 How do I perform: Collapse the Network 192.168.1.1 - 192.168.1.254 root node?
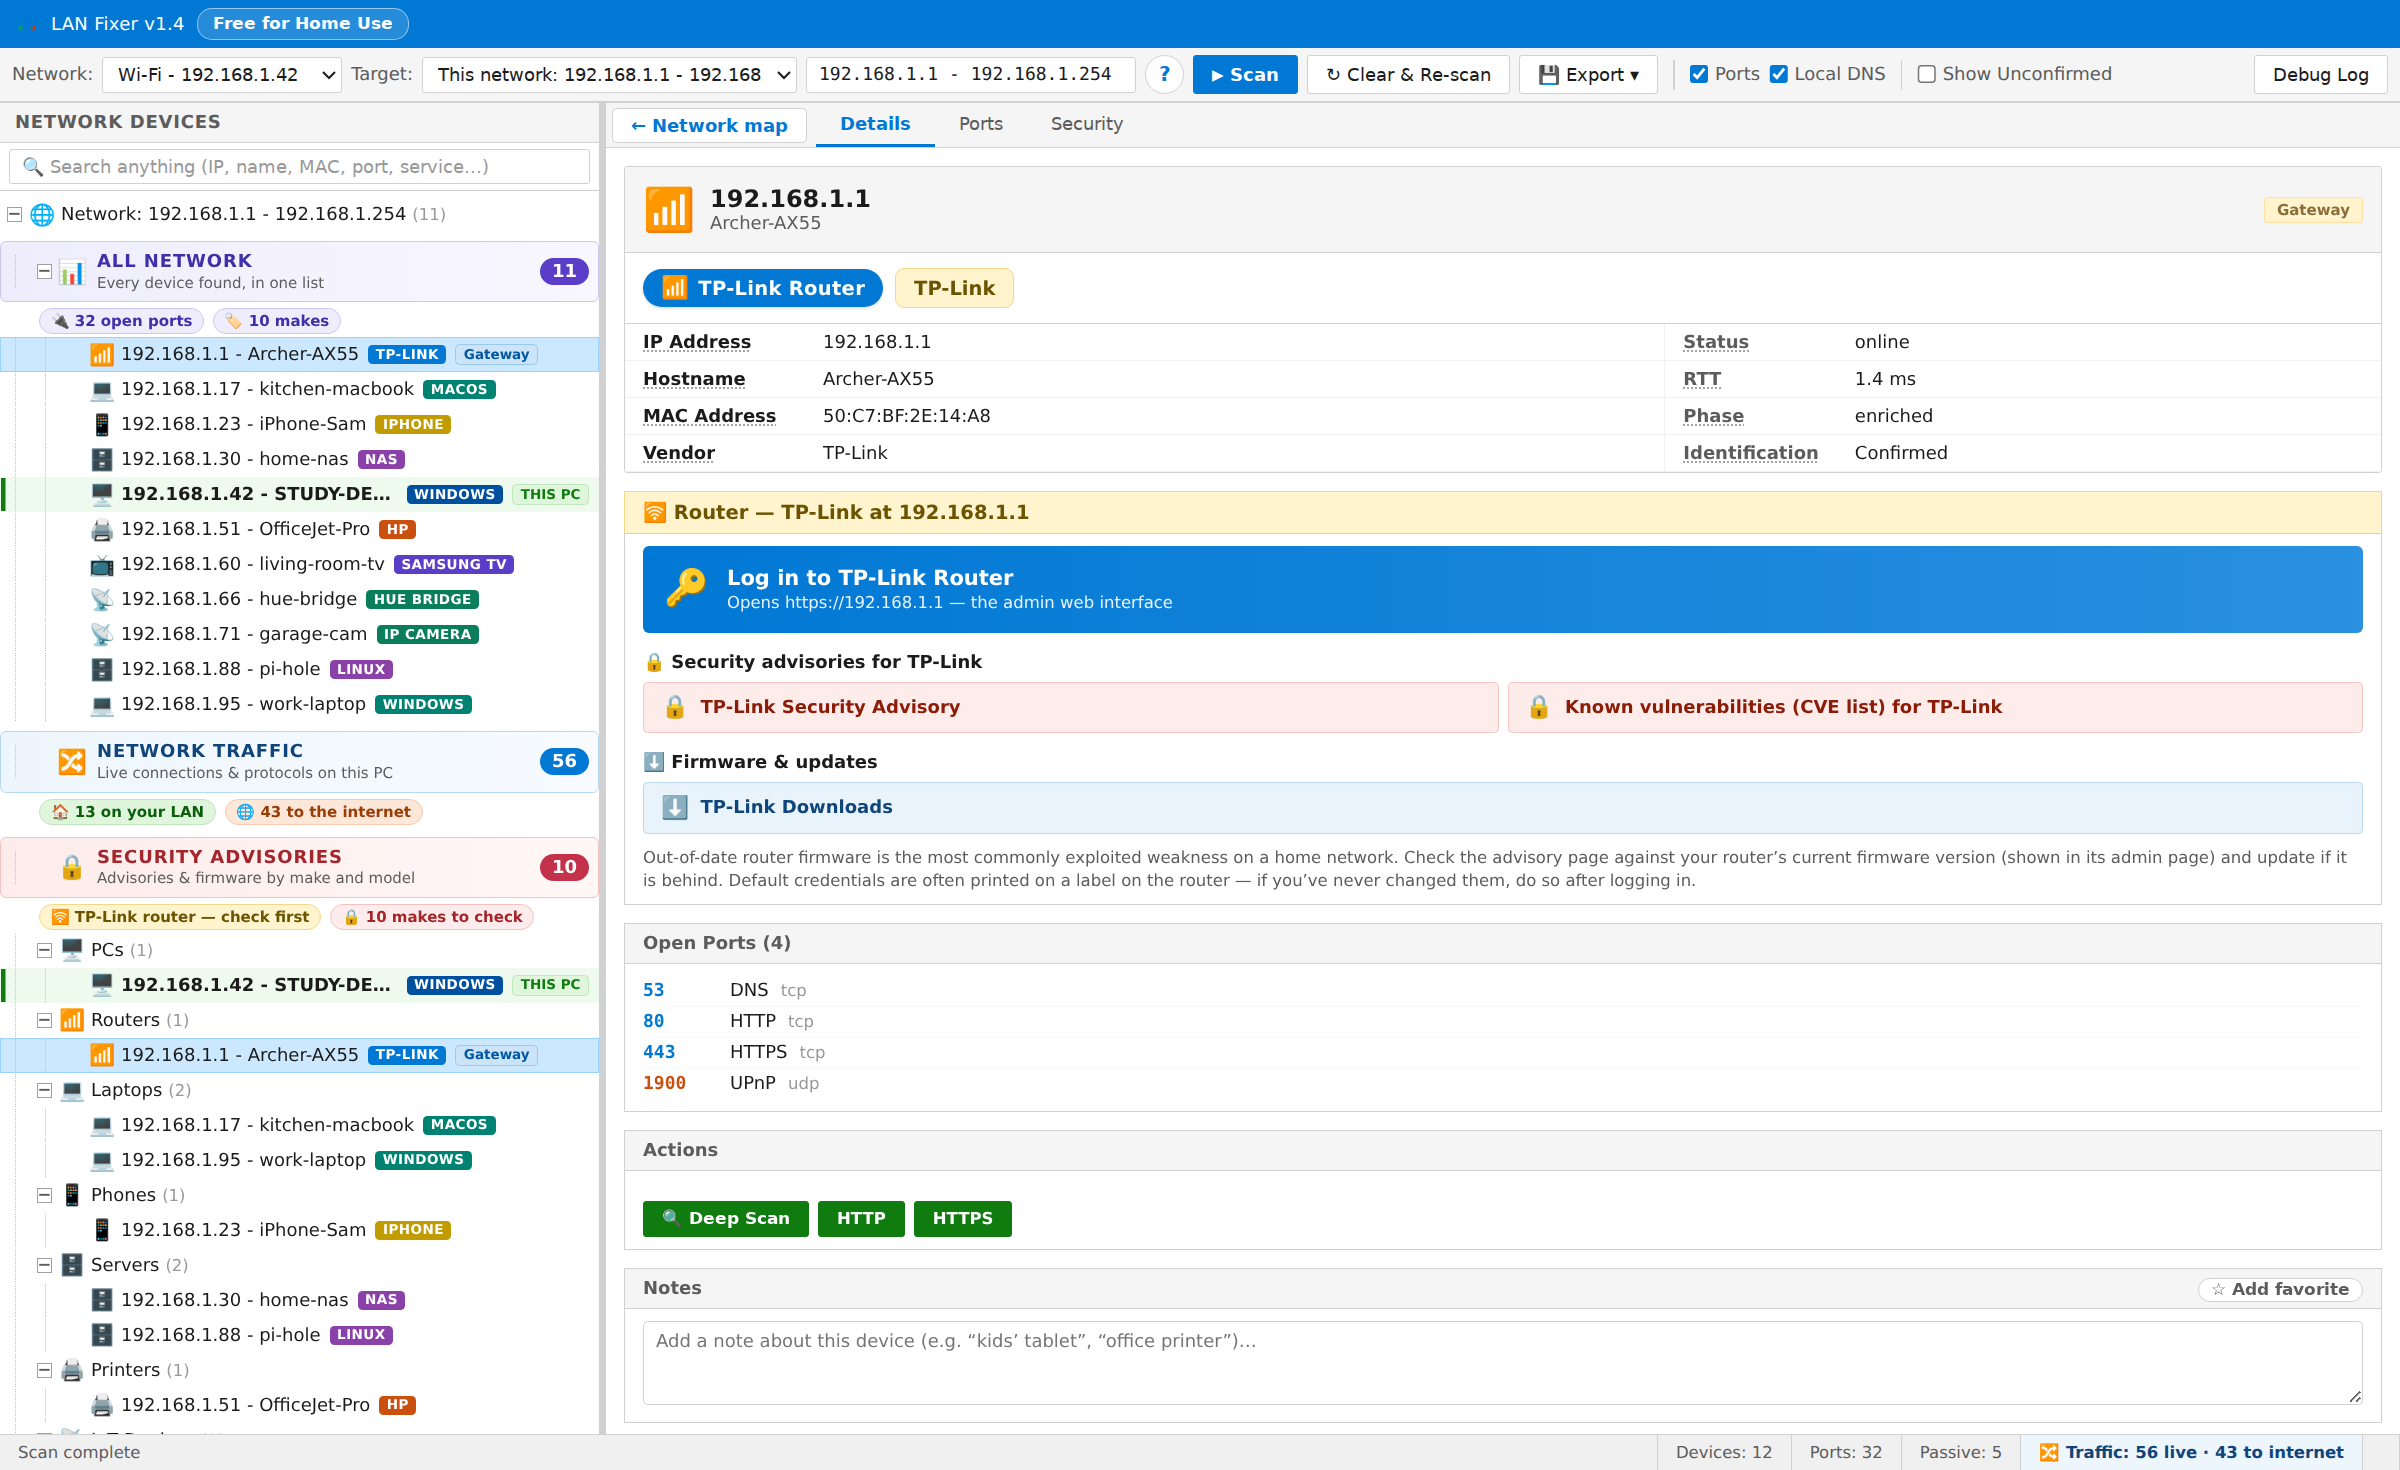14,214
